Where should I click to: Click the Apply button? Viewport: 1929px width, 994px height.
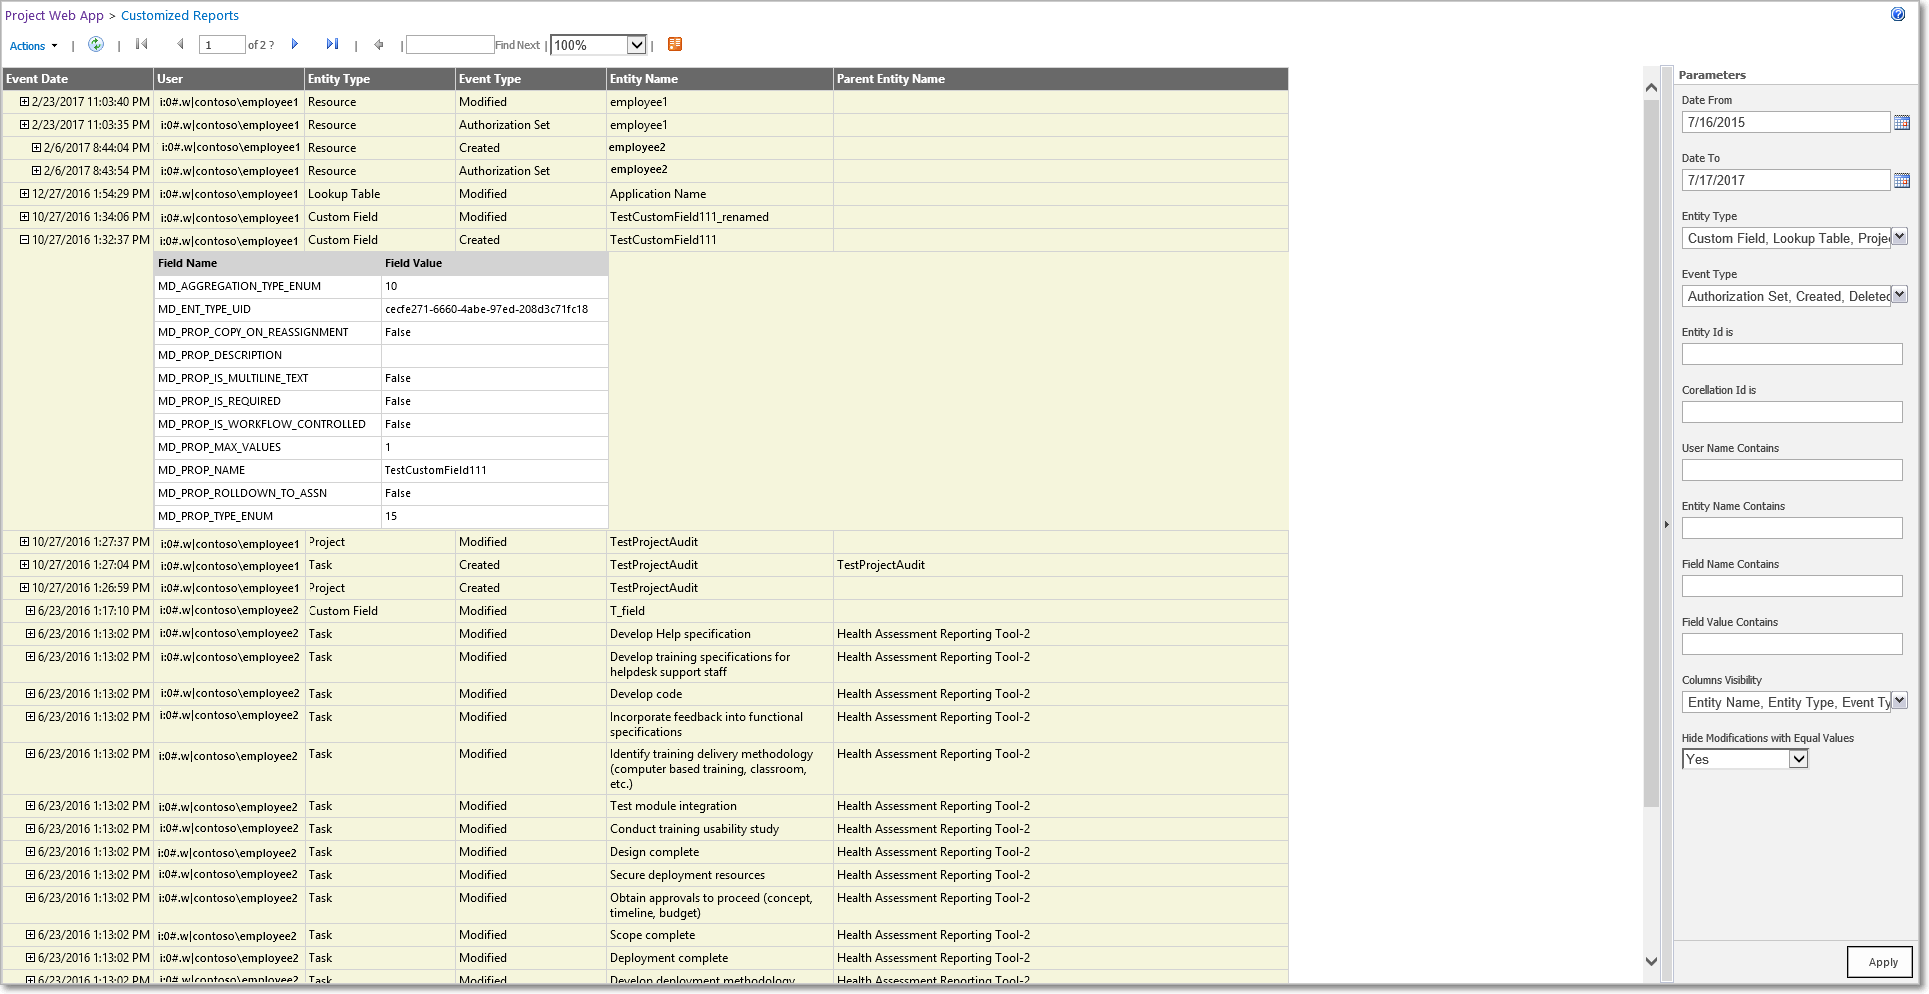(x=1882, y=962)
